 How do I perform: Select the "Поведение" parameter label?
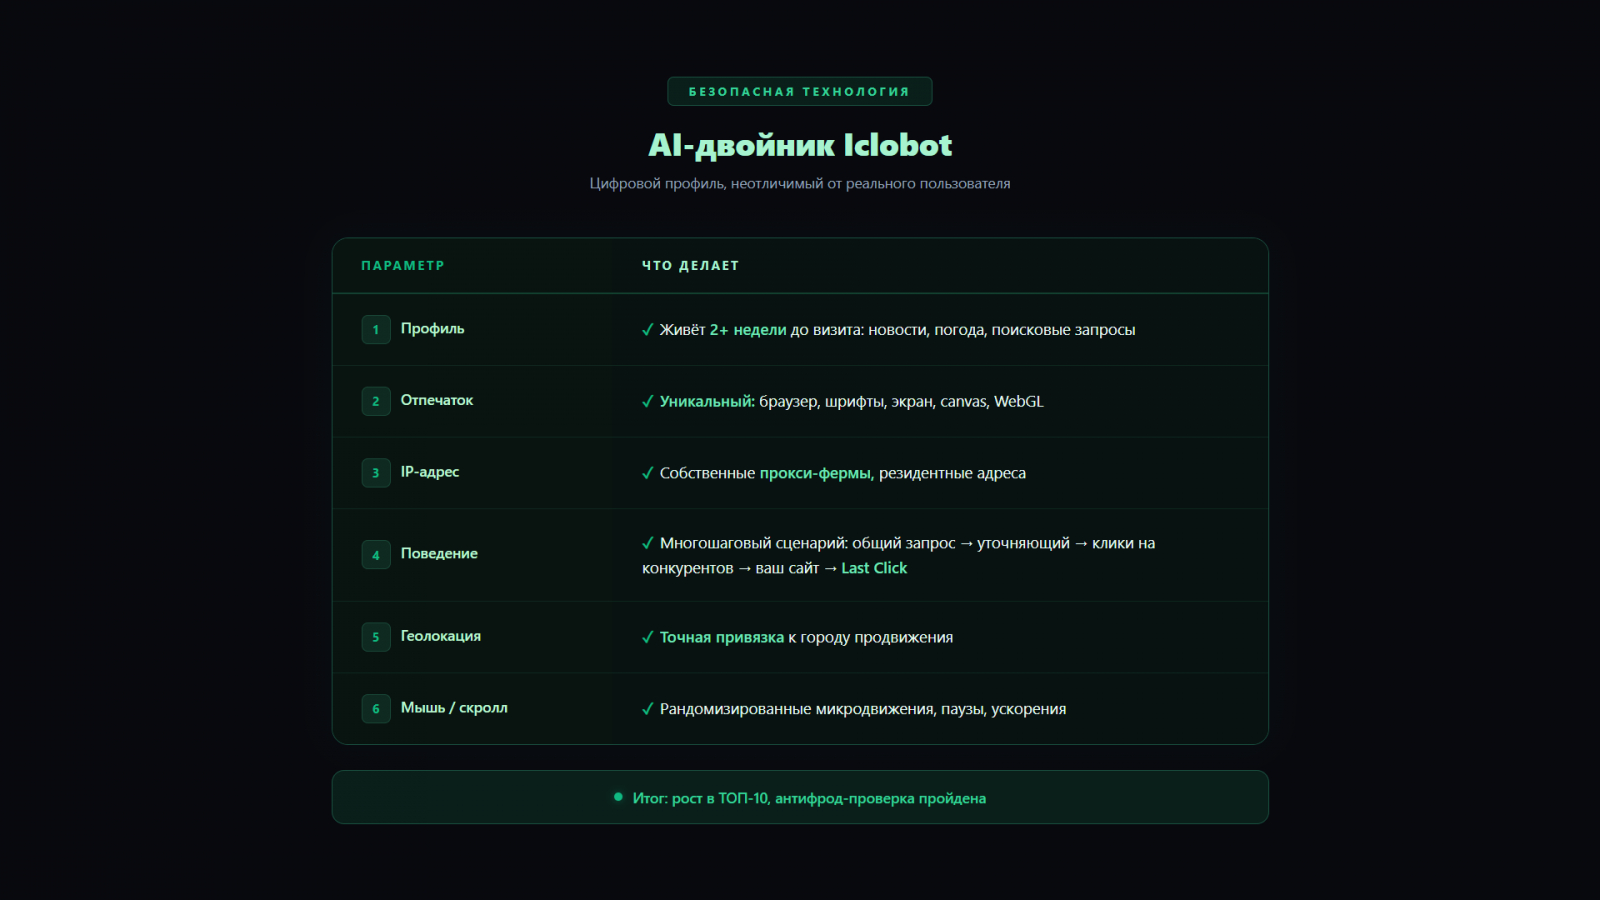pyautogui.click(x=439, y=554)
